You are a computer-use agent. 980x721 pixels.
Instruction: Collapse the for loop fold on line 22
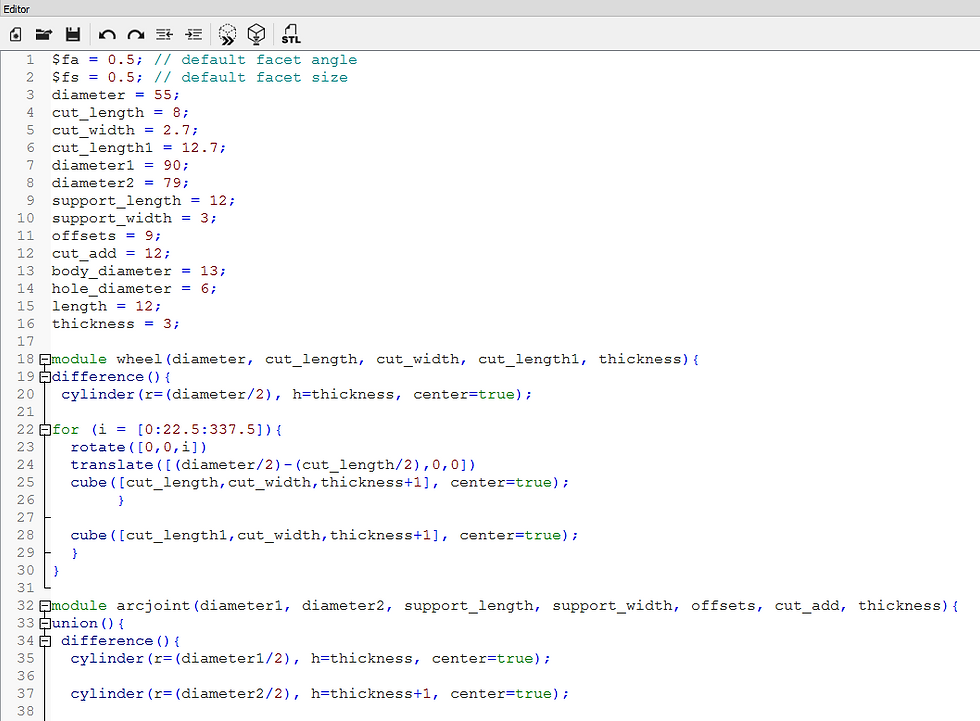click(45, 430)
